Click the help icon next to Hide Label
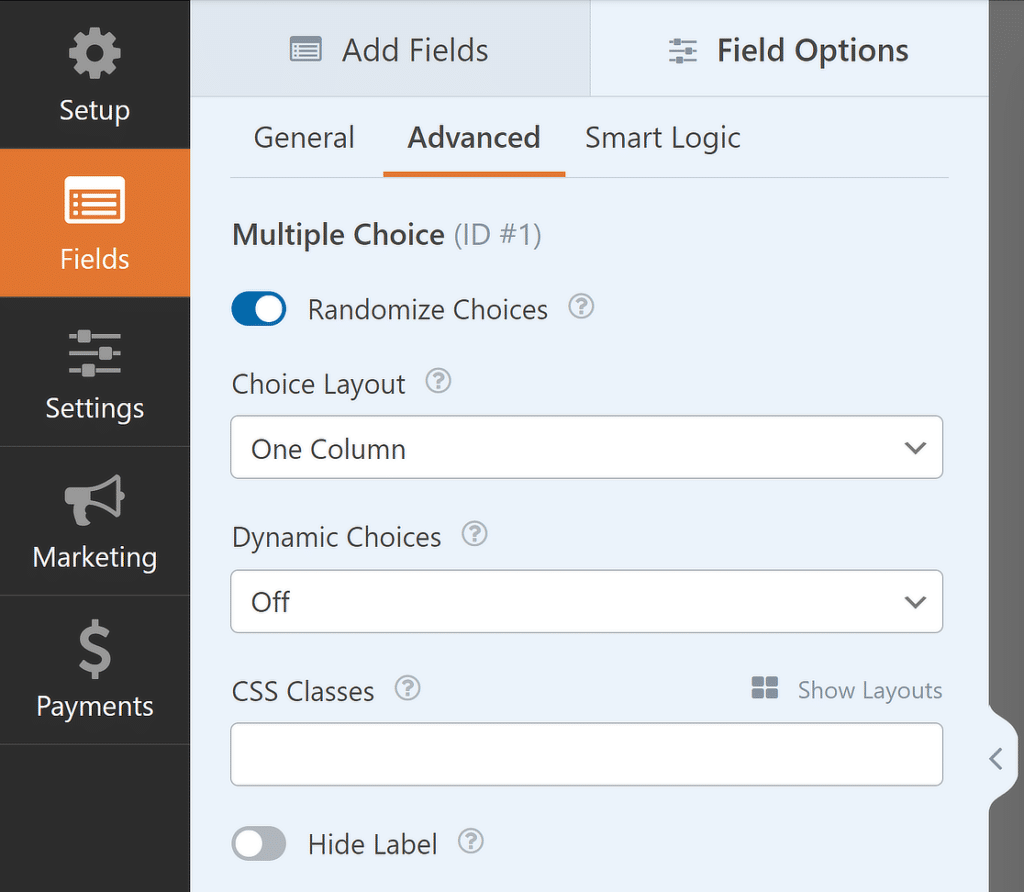Screen dimensions: 1024x892 coord(470,843)
